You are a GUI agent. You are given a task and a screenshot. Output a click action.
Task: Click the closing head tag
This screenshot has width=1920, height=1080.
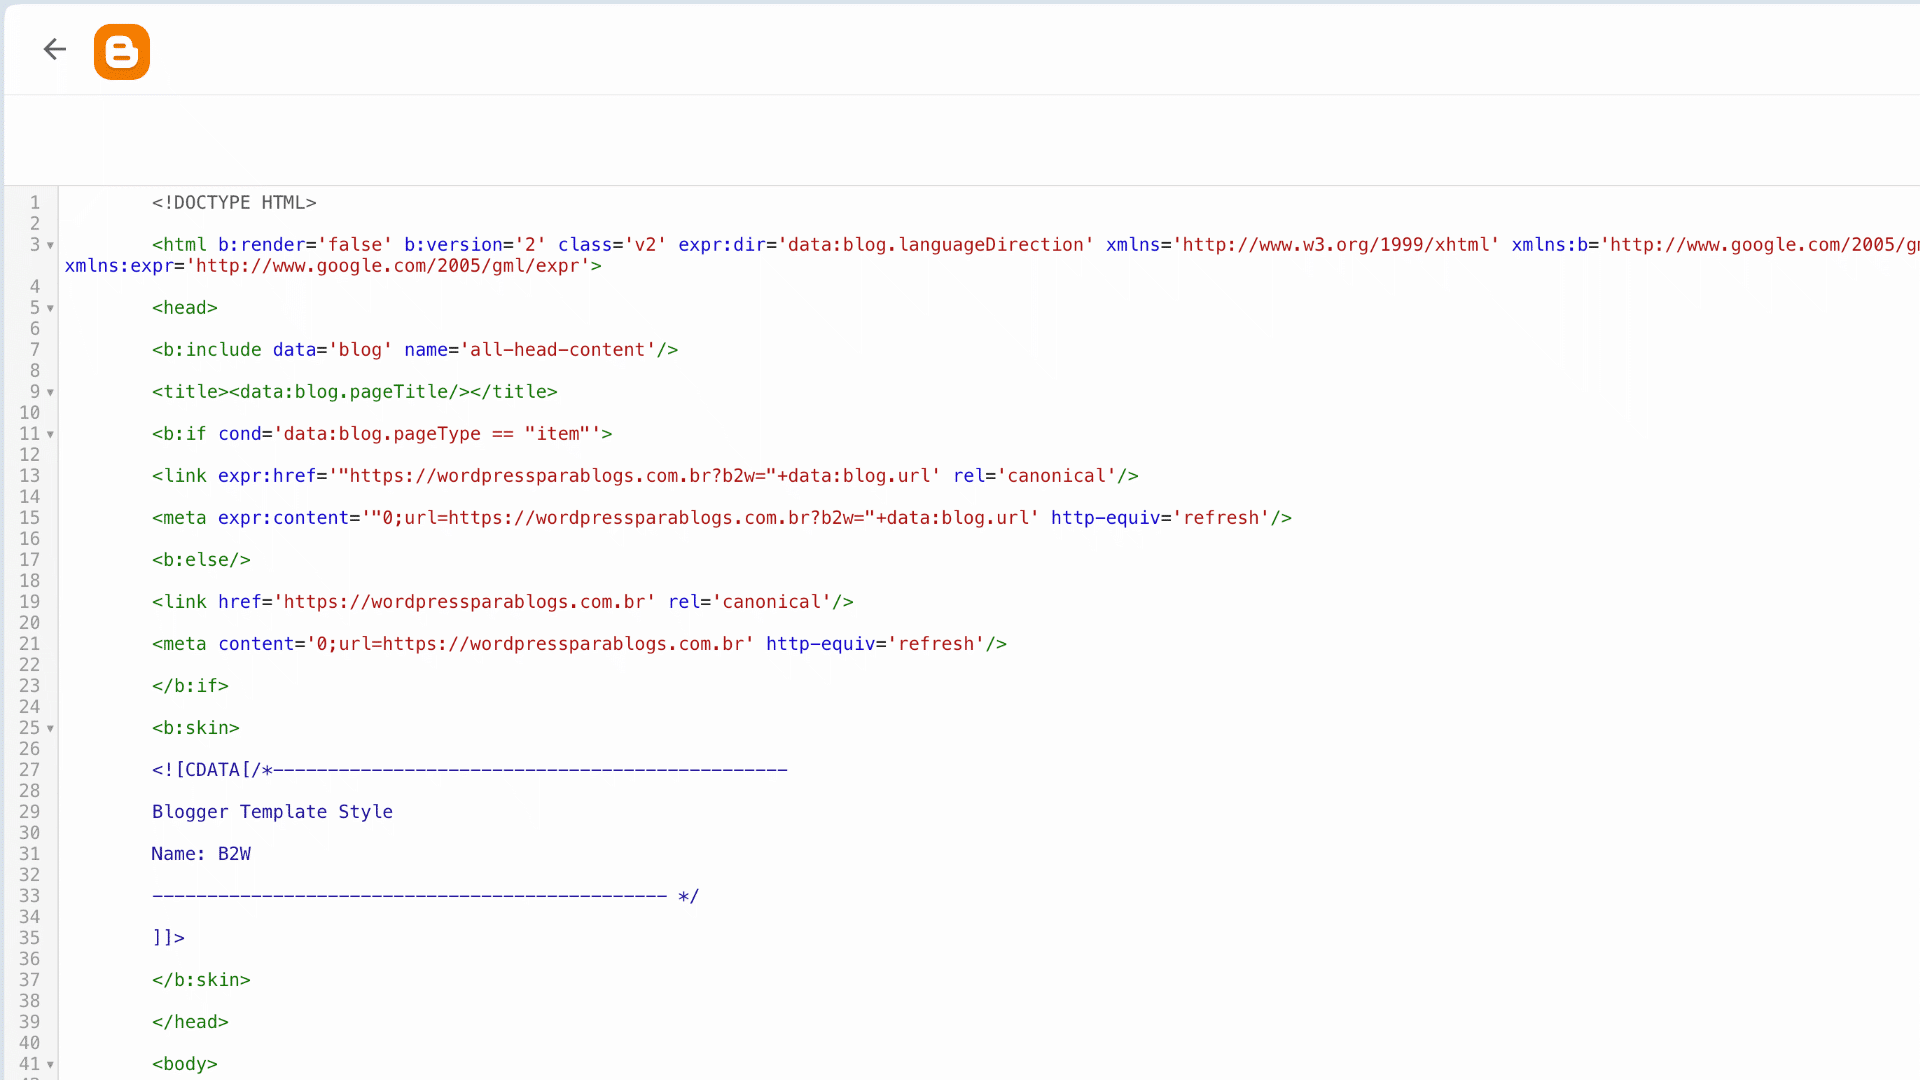(x=190, y=1022)
